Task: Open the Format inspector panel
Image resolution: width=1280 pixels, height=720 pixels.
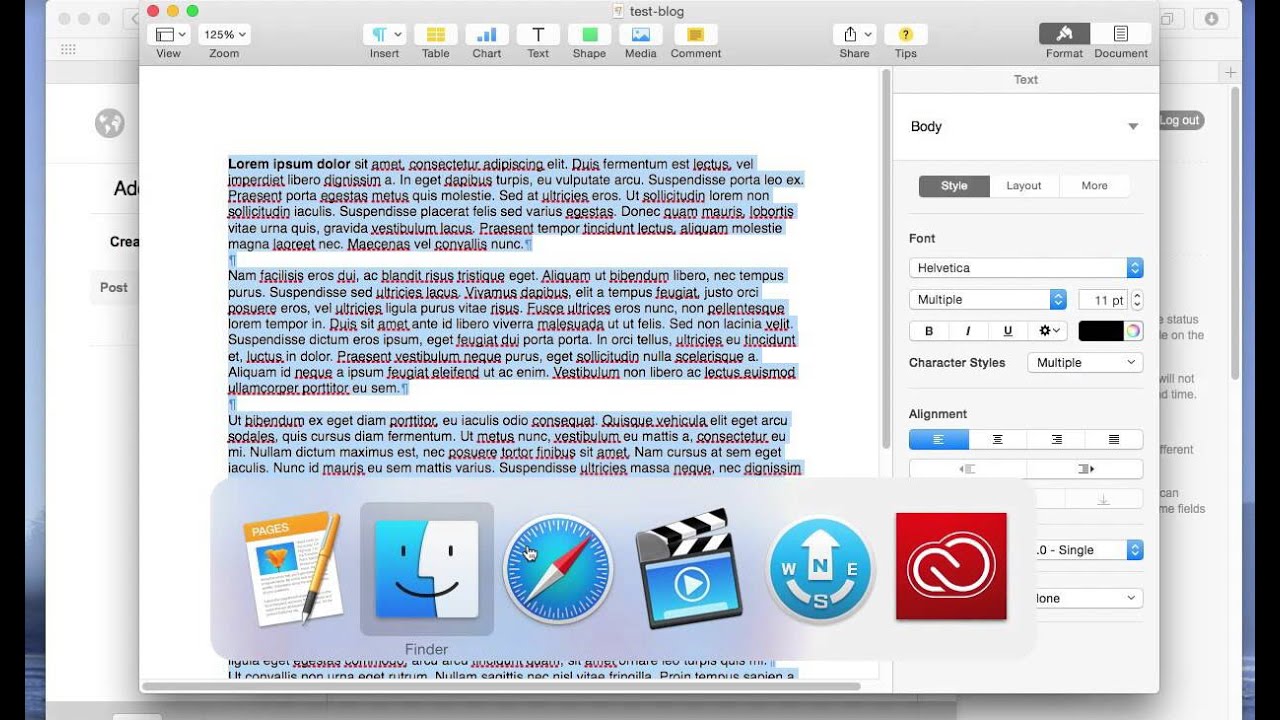Action: pos(1064,34)
